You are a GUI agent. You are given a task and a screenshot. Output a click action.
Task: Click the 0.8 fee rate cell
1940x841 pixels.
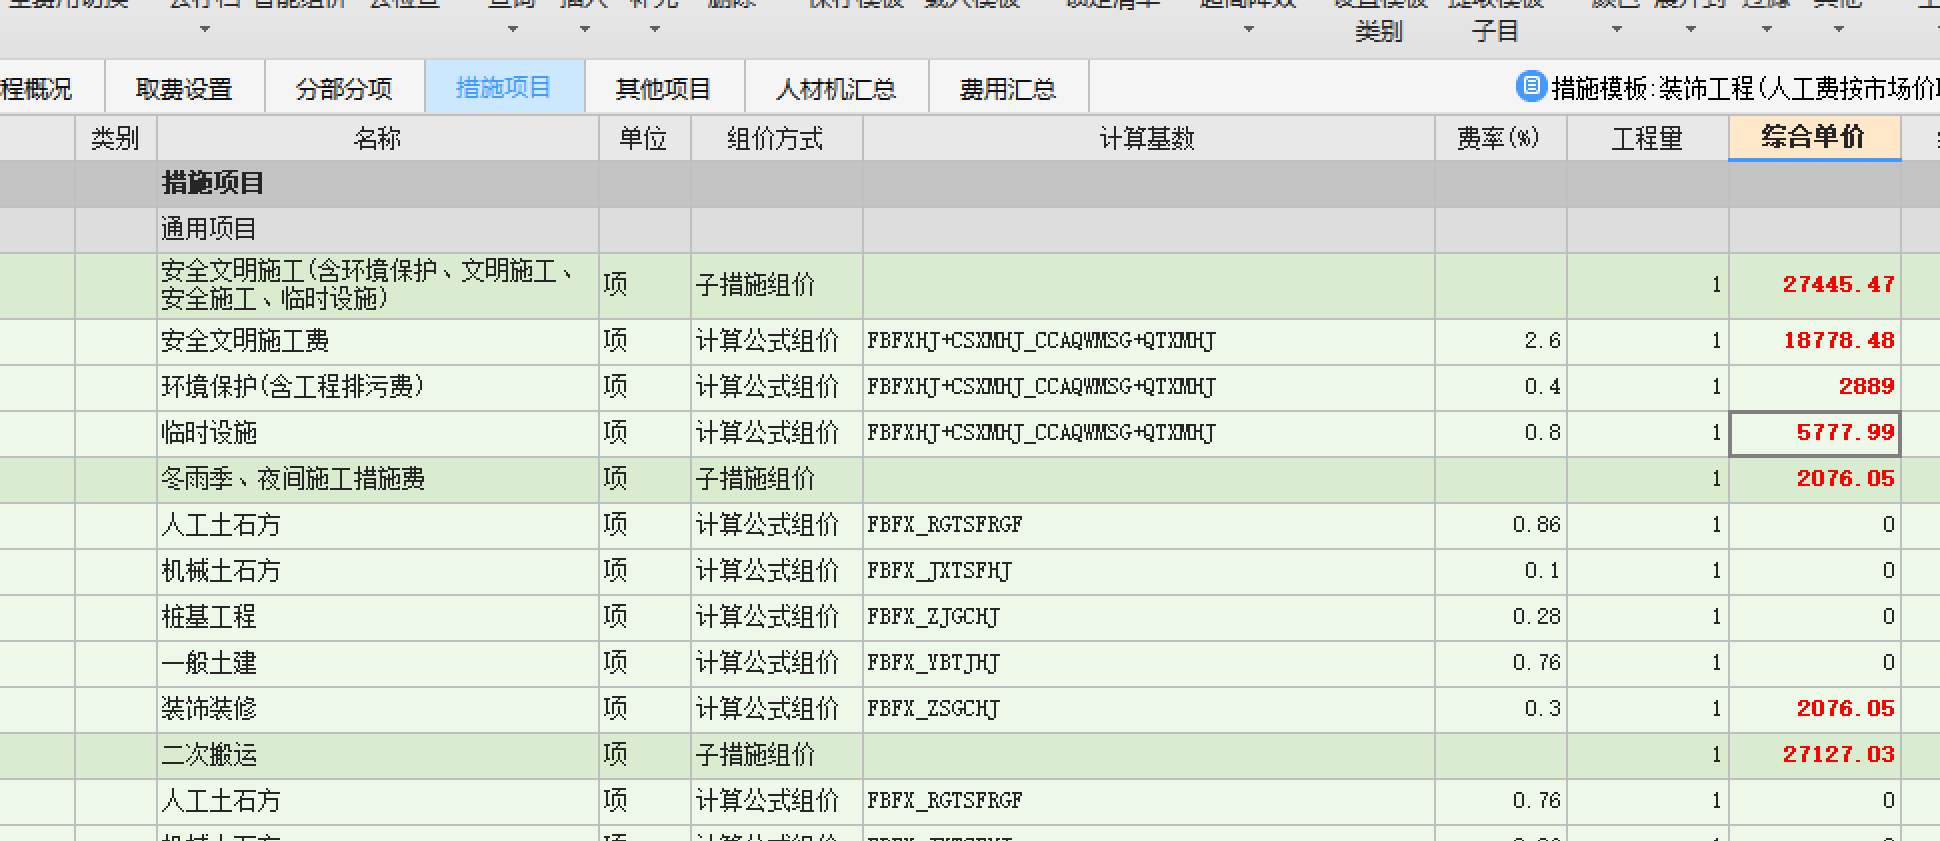pos(1501,433)
